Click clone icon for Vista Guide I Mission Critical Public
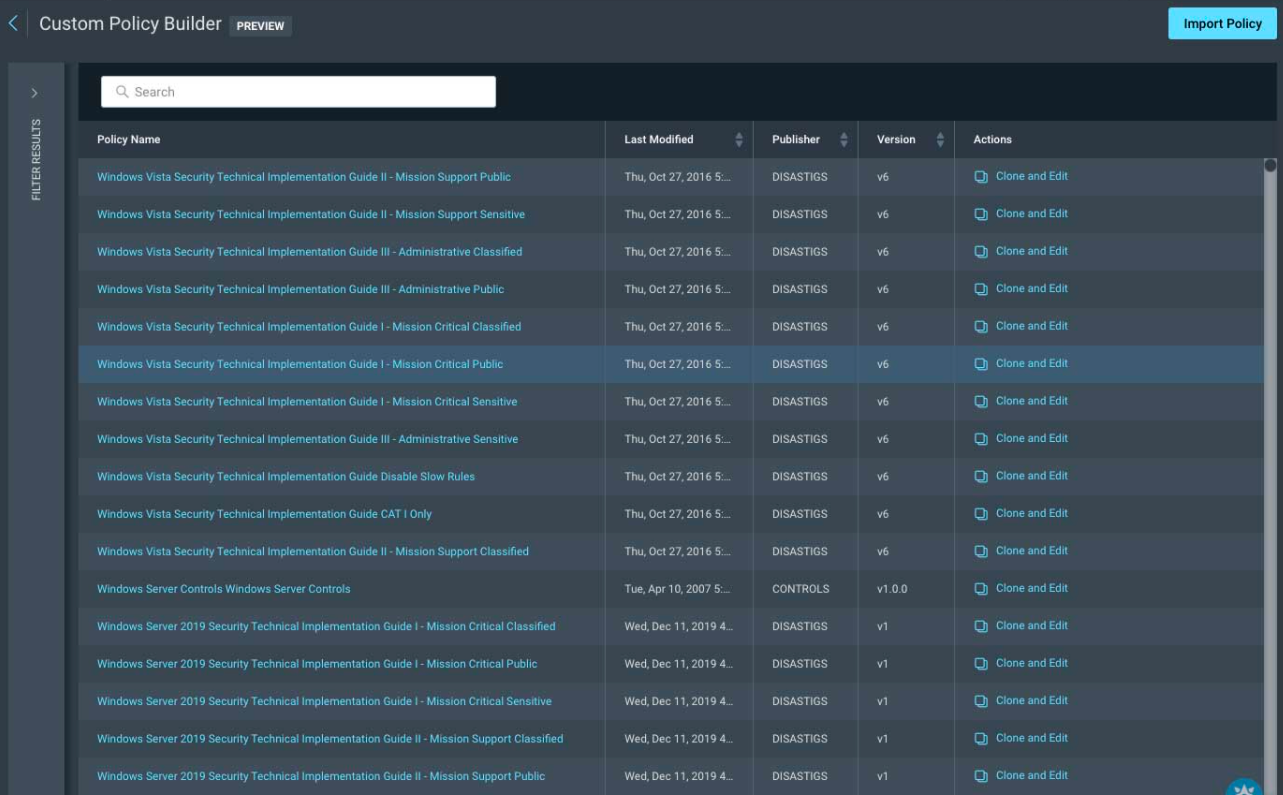Image resolution: width=1283 pixels, height=795 pixels. (981, 364)
